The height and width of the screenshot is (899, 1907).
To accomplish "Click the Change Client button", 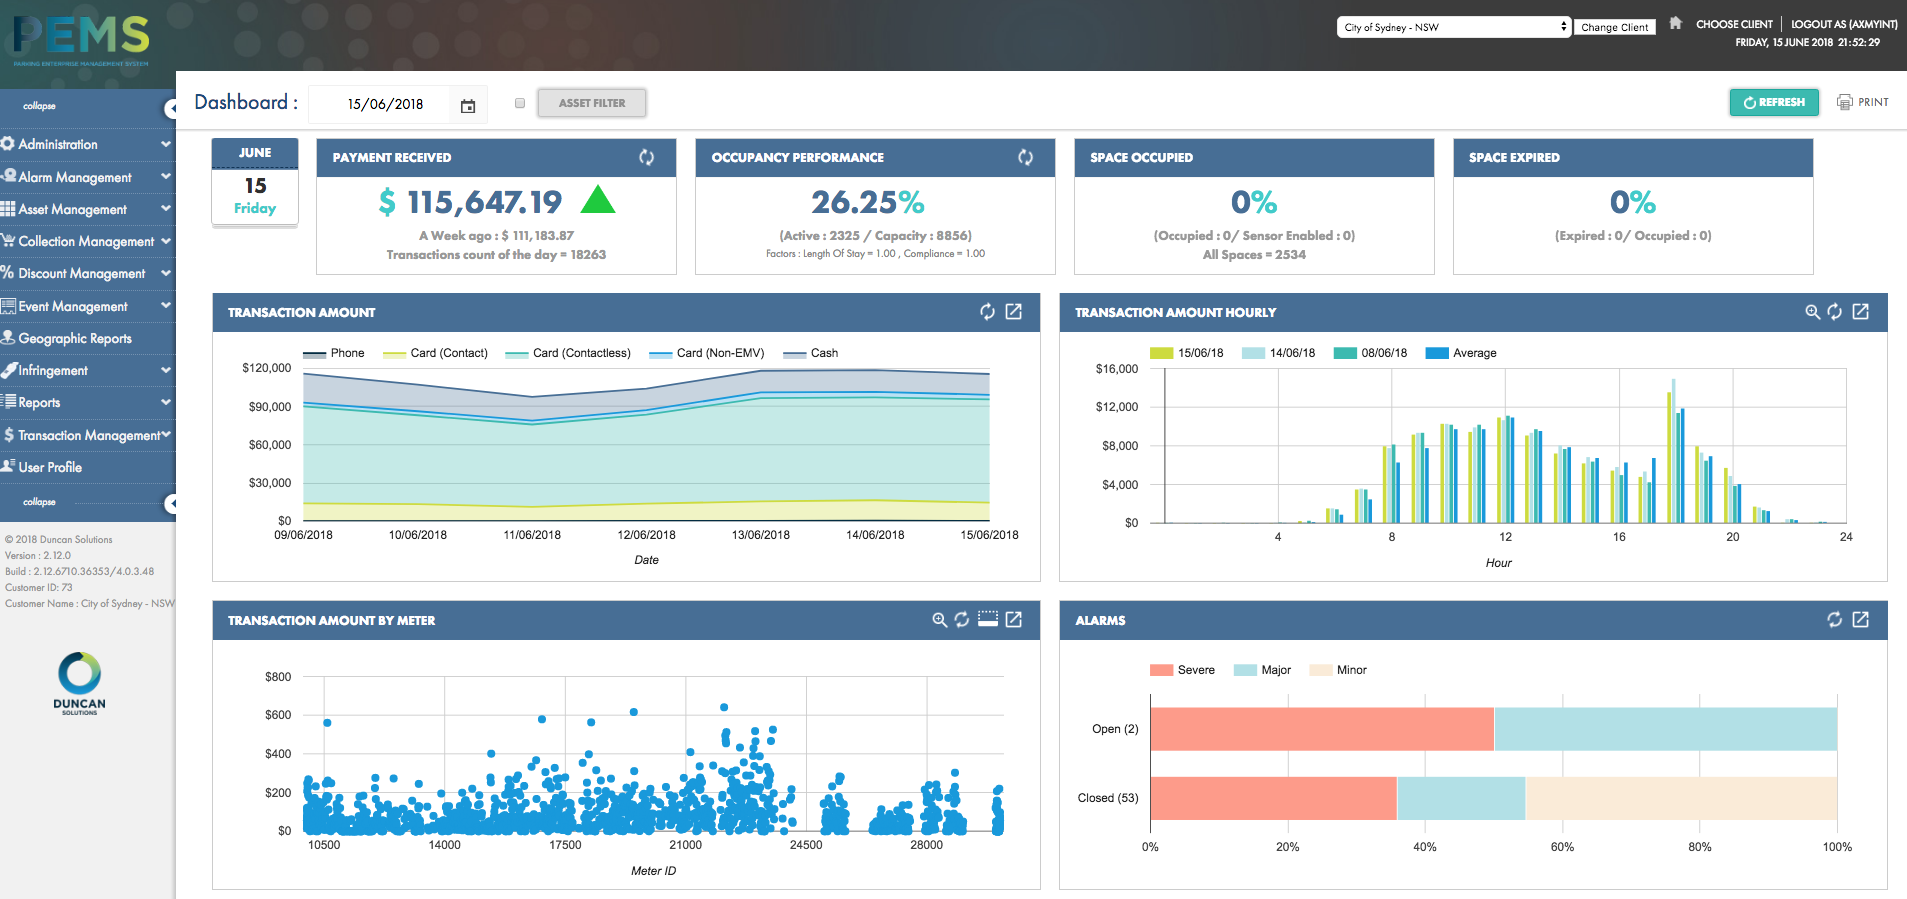I will pyautogui.click(x=1614, y=27).
